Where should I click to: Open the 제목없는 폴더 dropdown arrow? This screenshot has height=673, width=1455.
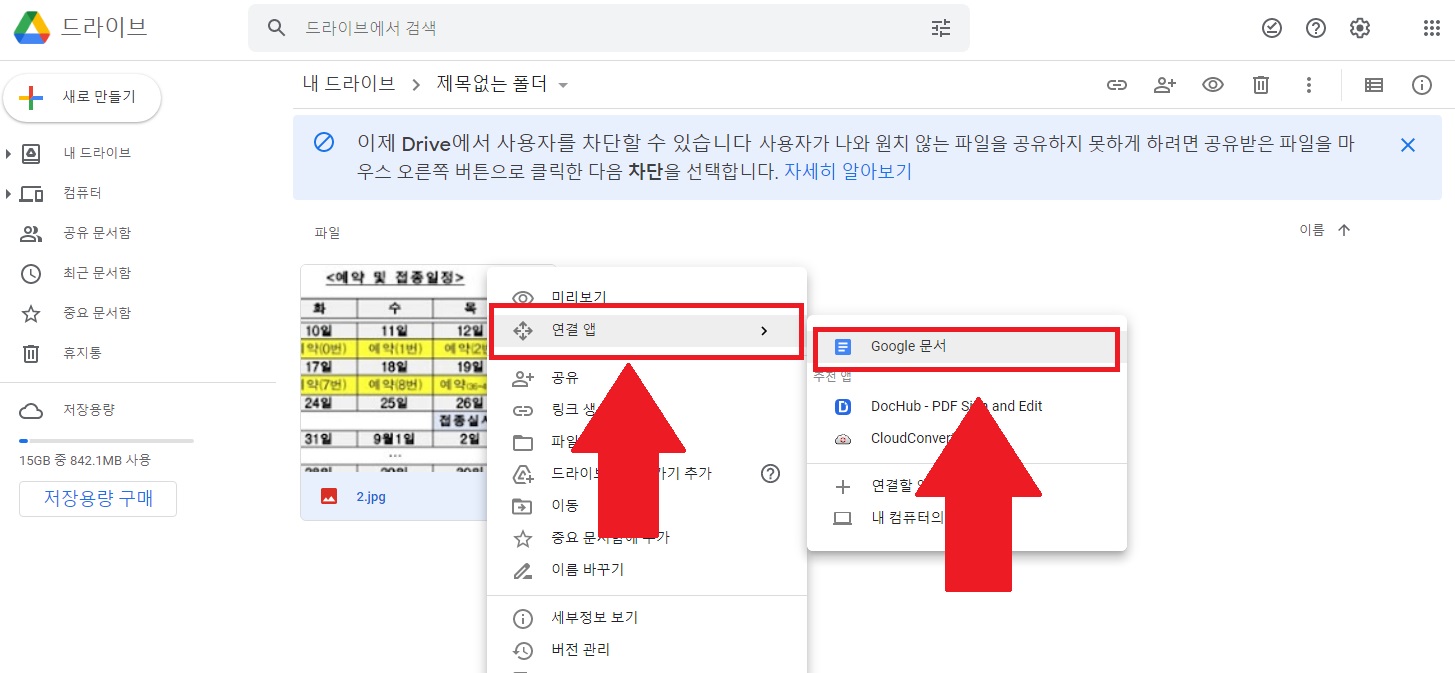coord(563,85)
